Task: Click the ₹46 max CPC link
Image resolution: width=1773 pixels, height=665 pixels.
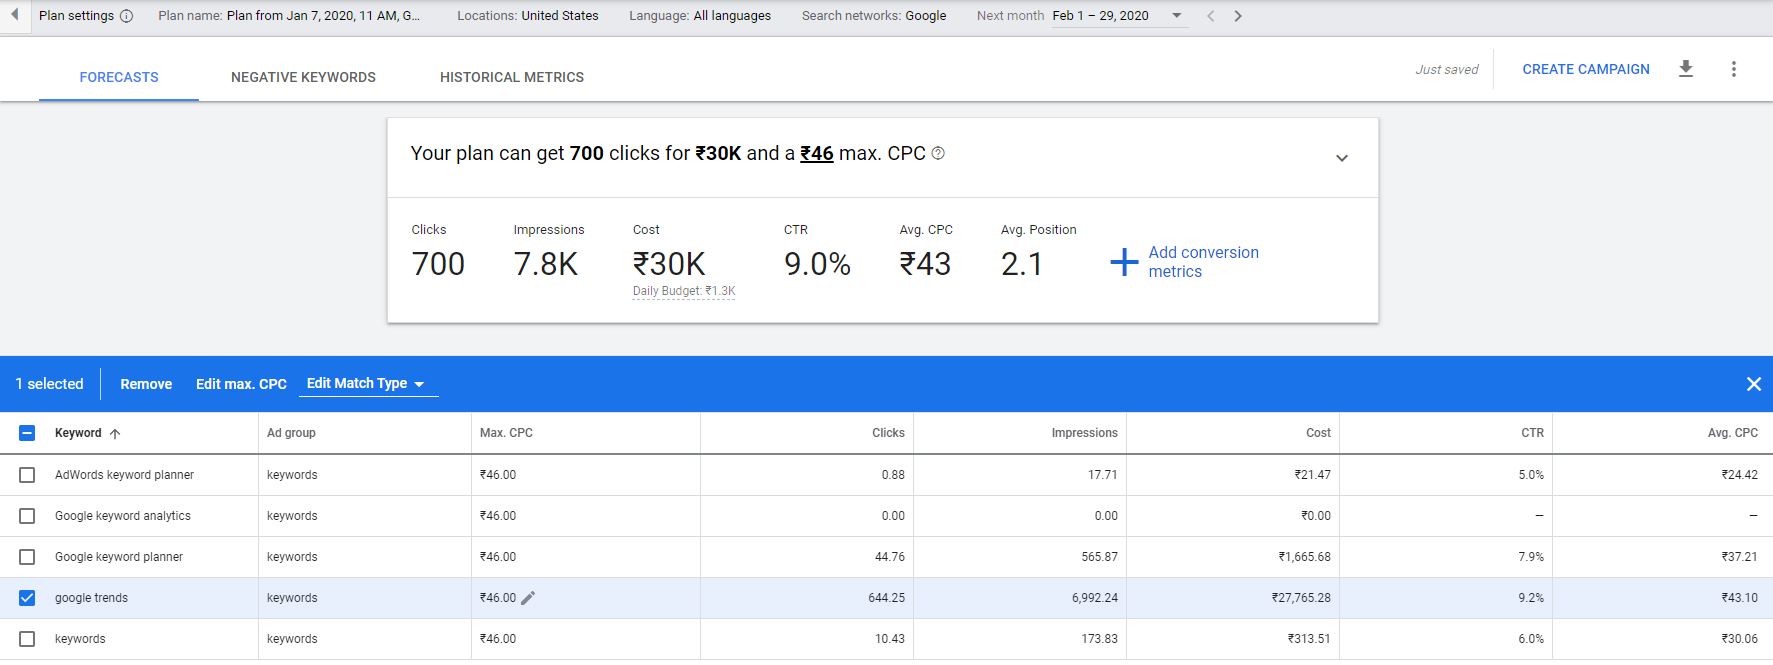Action: point(817,153)
